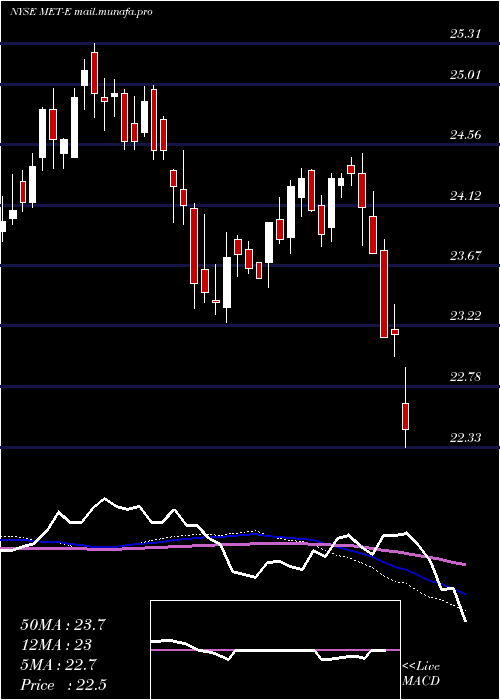The height and width of the screenshot is (700, 500).
Task: Select the 23.67 price level label
Action: pos(466,255)
